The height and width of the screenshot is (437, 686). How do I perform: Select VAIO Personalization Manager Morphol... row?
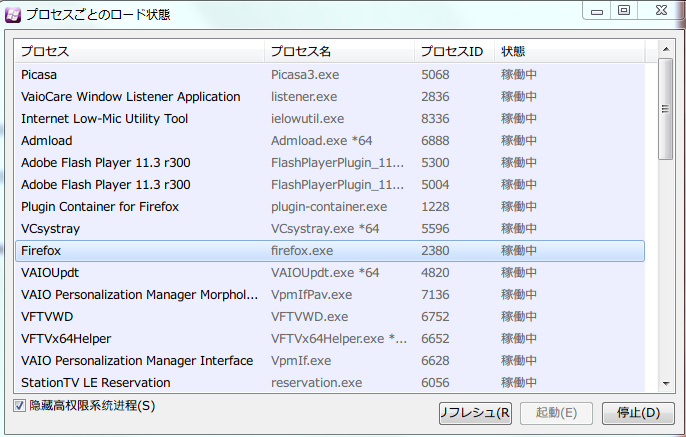[x=330, y=294]
